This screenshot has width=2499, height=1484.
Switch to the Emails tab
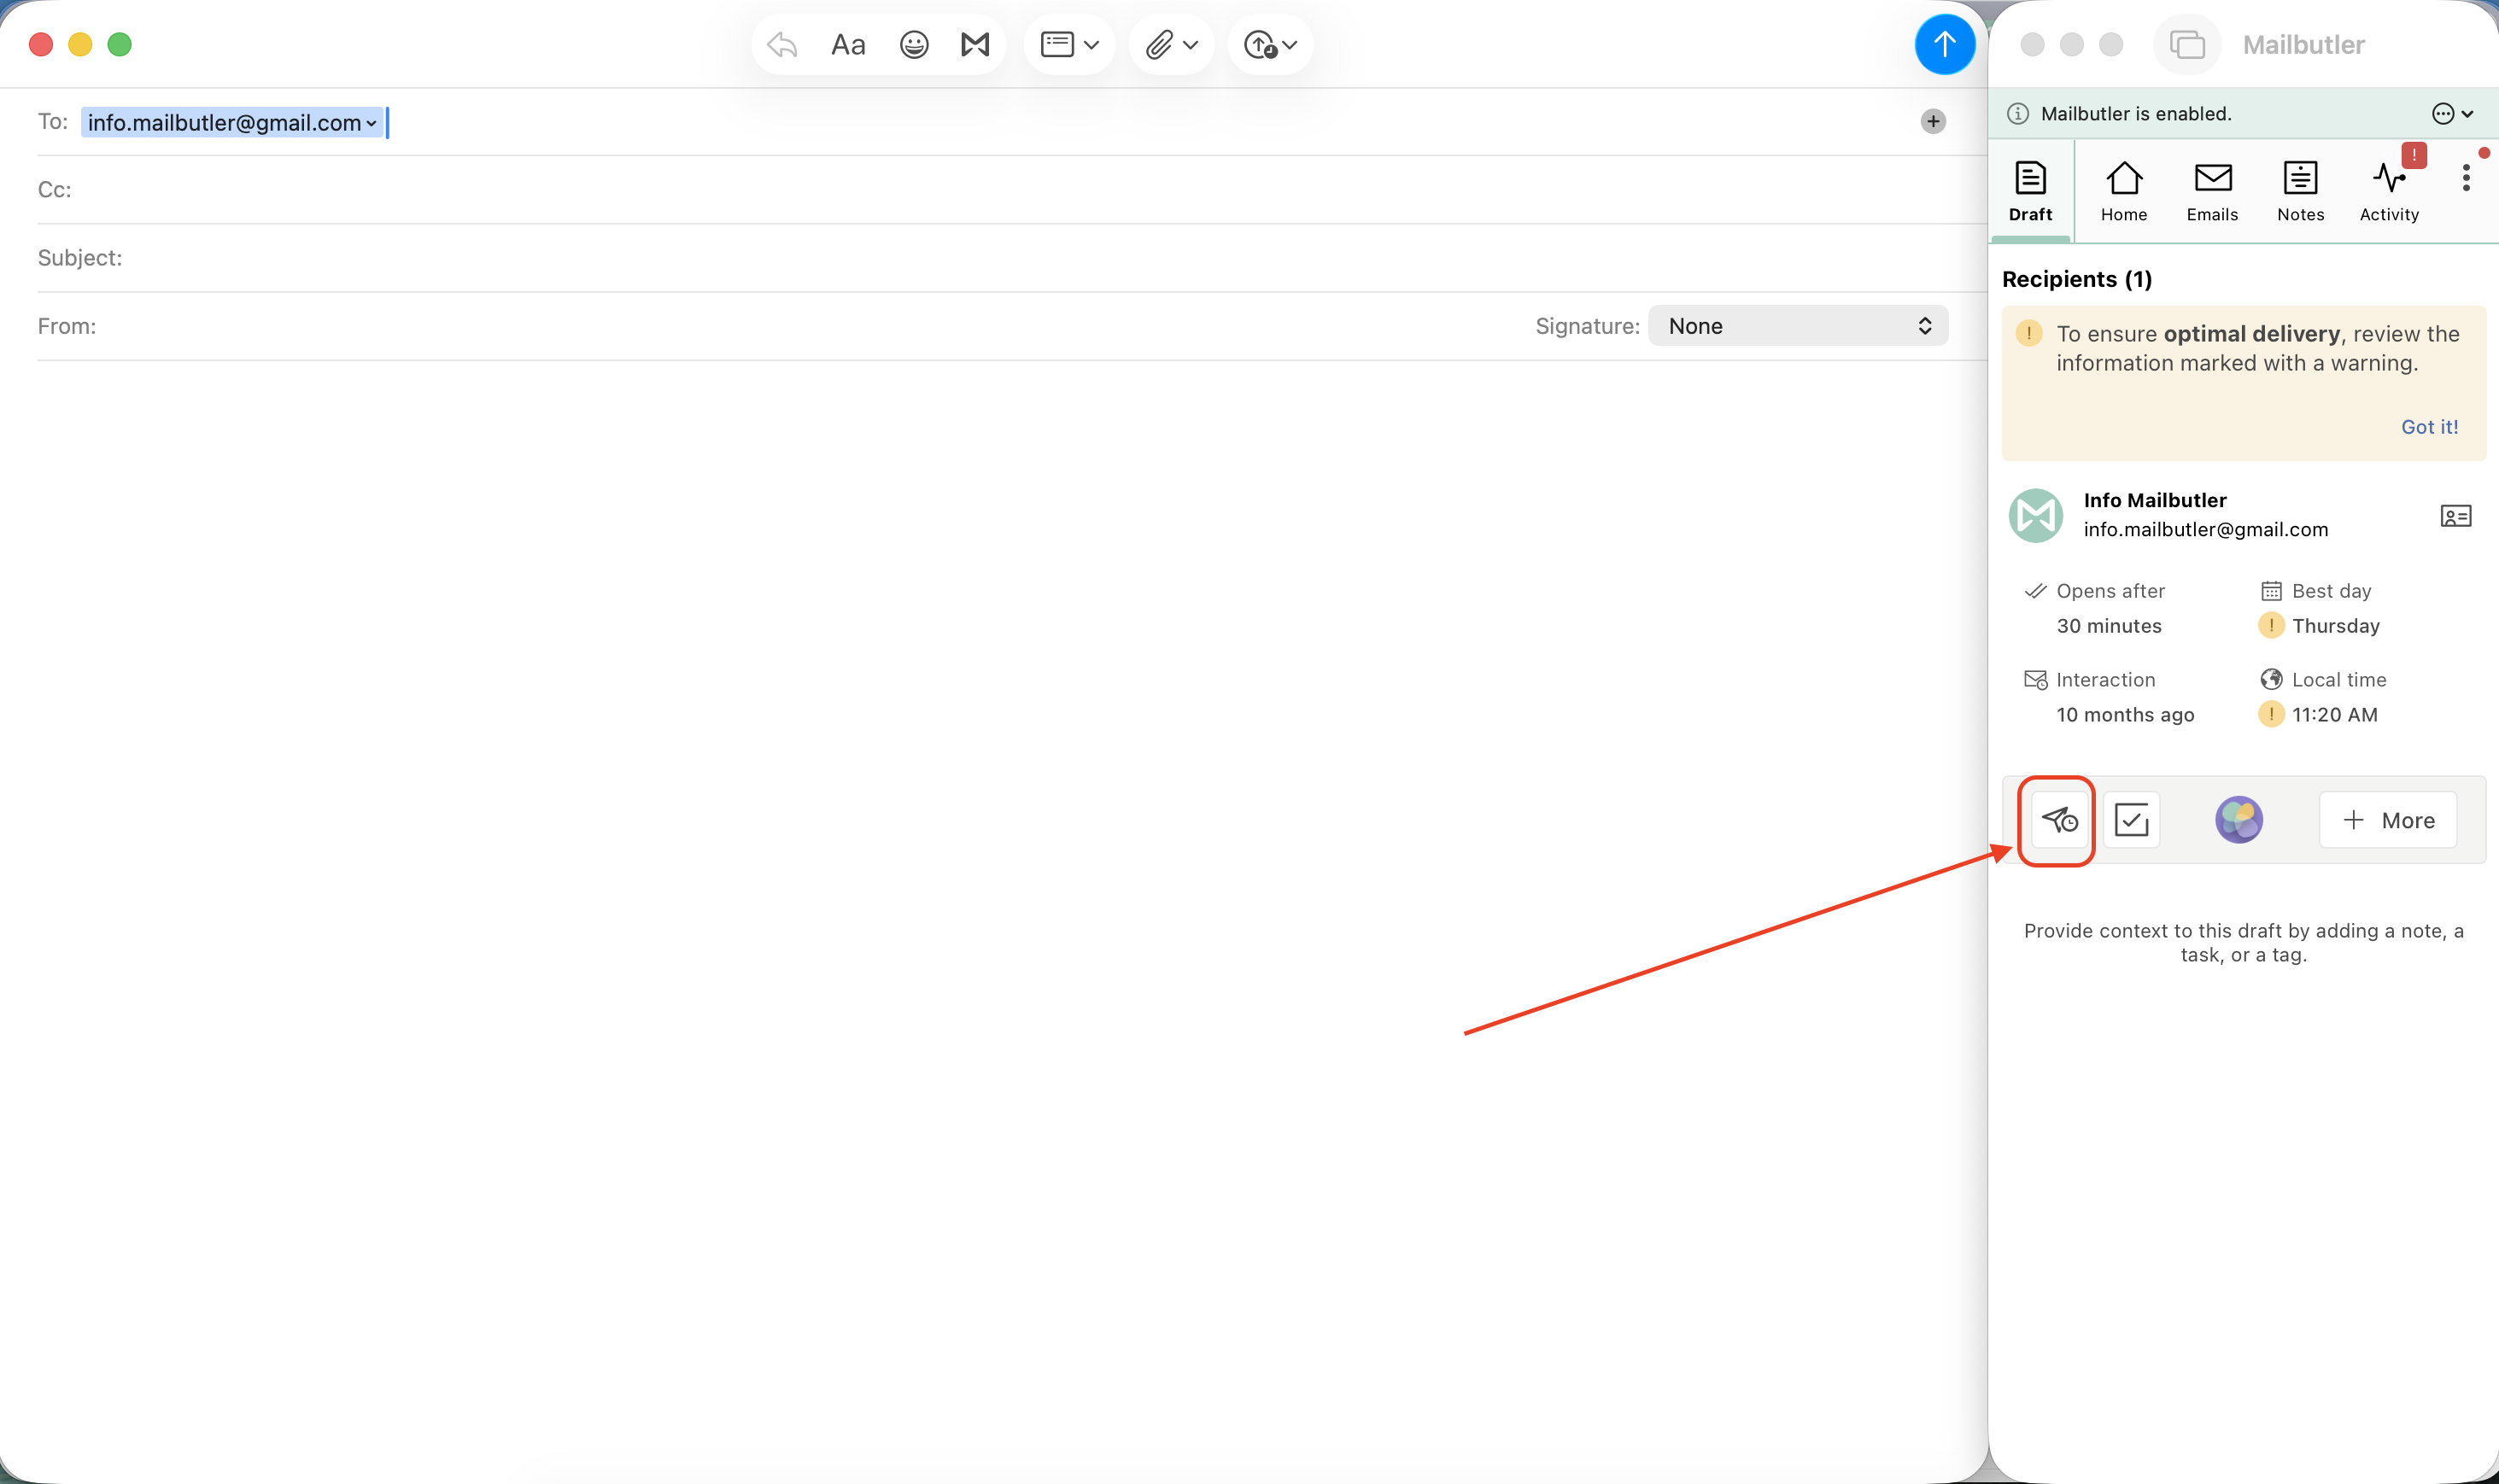coord(2212,191)
